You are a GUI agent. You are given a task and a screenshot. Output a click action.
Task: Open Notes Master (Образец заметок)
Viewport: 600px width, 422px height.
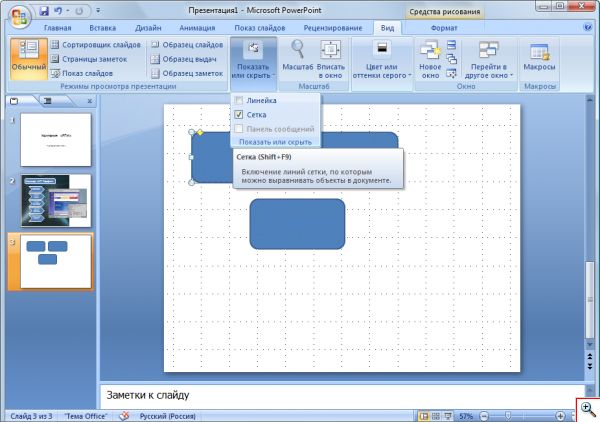(187, 73)
